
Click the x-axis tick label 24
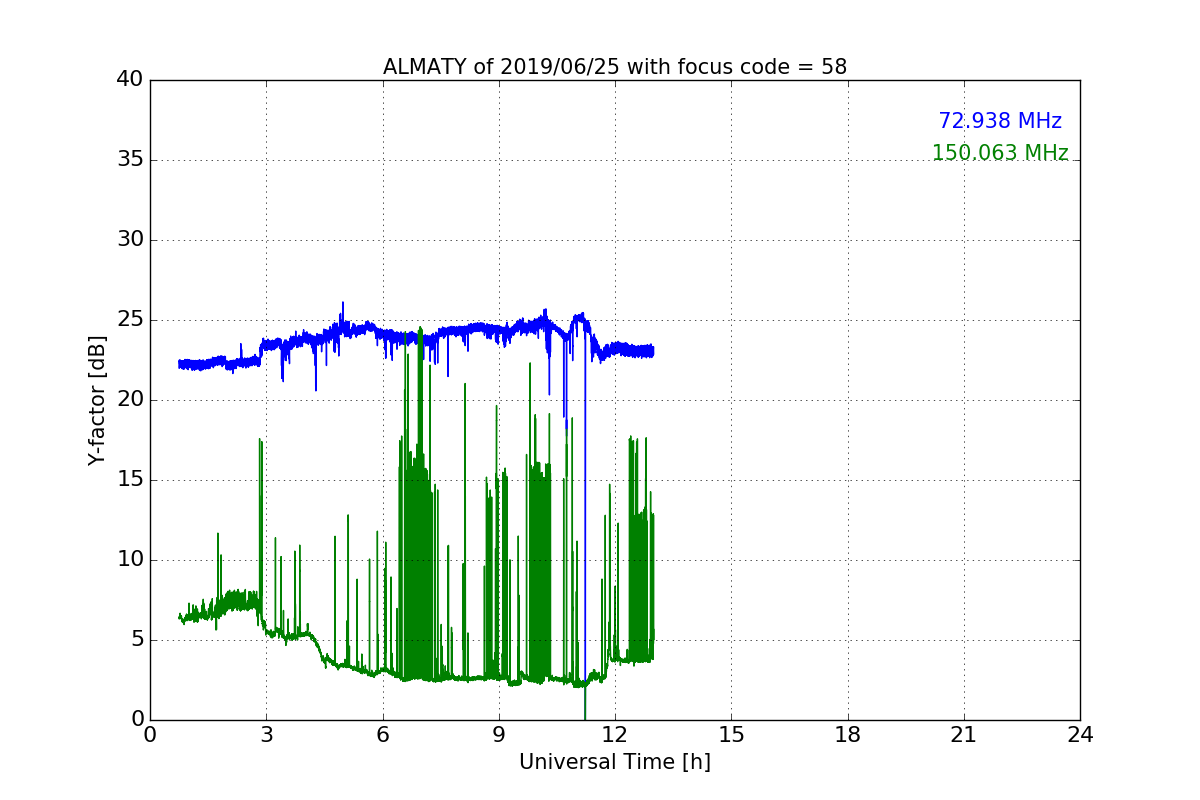pos(1080,735)
